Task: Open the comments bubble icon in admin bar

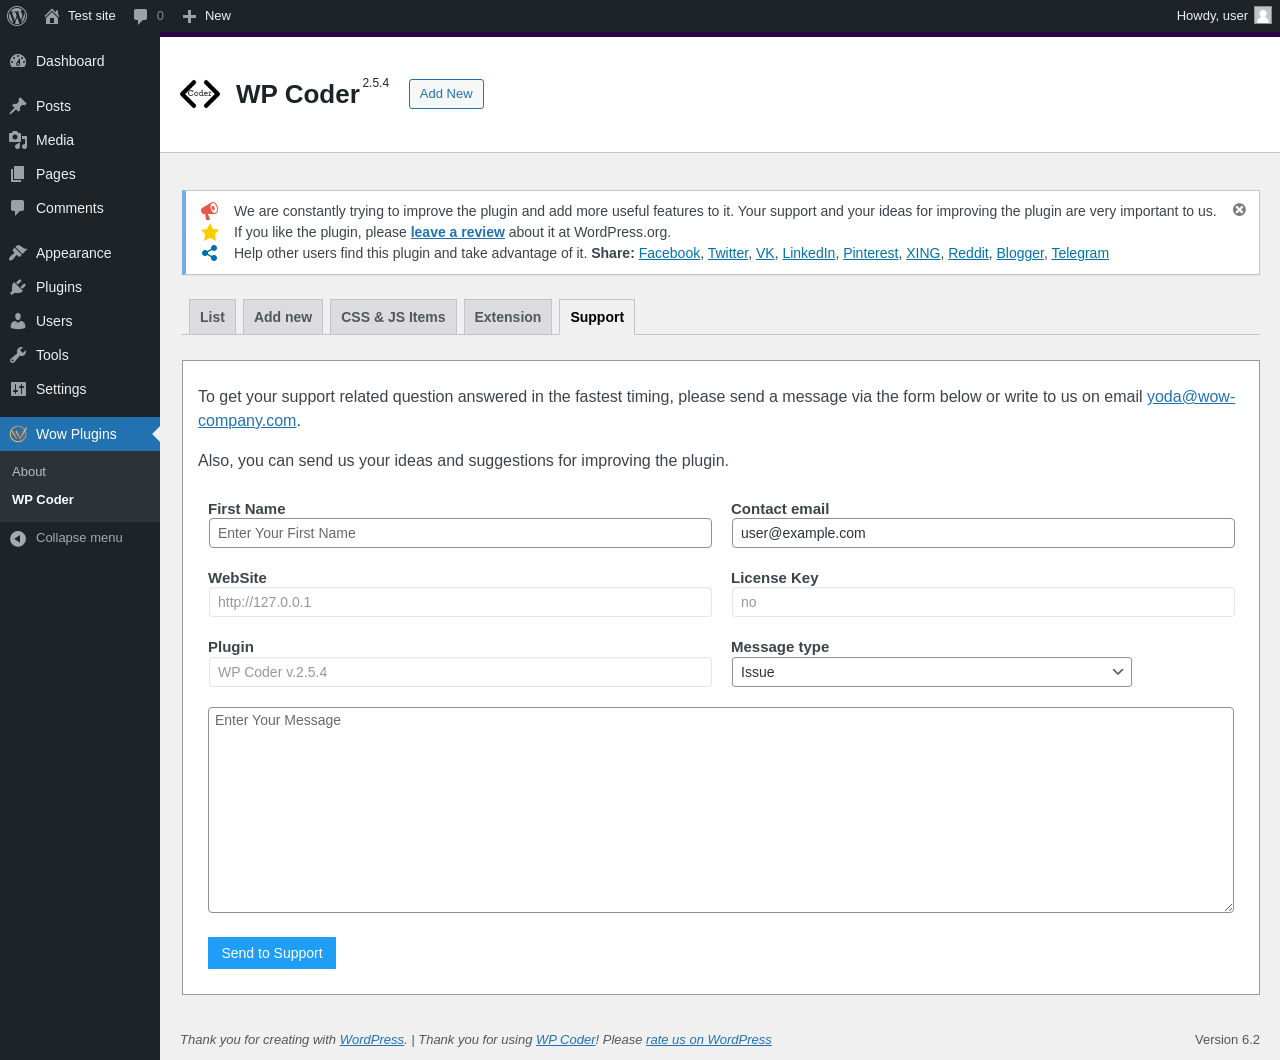Action: pos(141,16)
